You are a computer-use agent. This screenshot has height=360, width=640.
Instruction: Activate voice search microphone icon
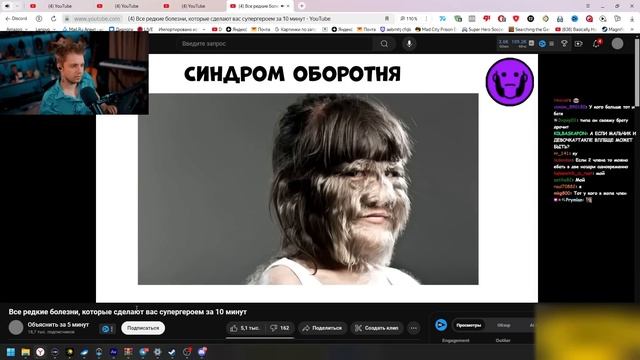[x=409, y=44]
